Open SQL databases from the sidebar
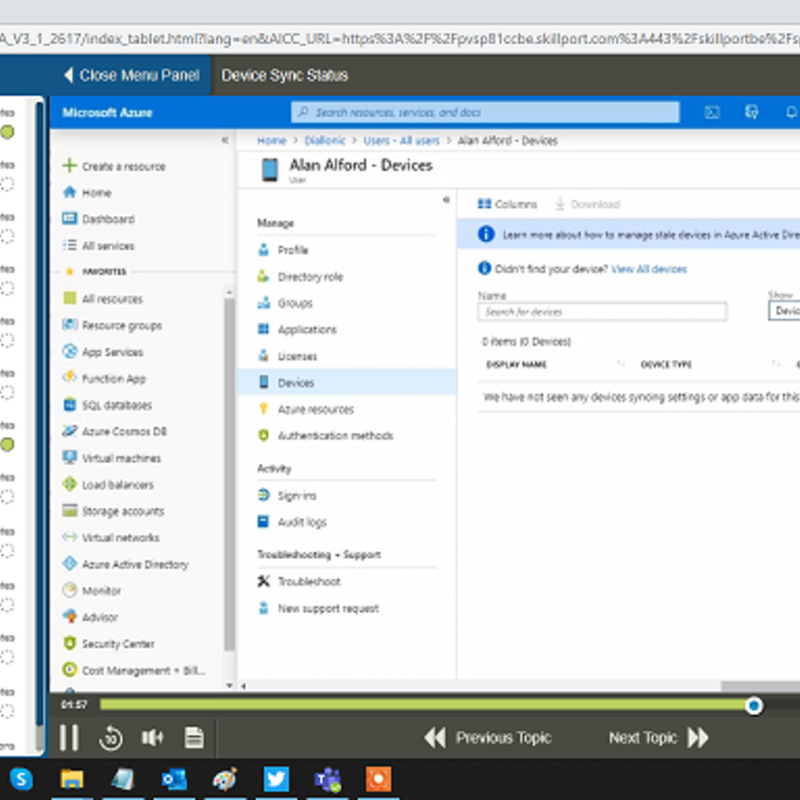Image resolution: width=800 pixels, height=800 pixels. point(107,405)
